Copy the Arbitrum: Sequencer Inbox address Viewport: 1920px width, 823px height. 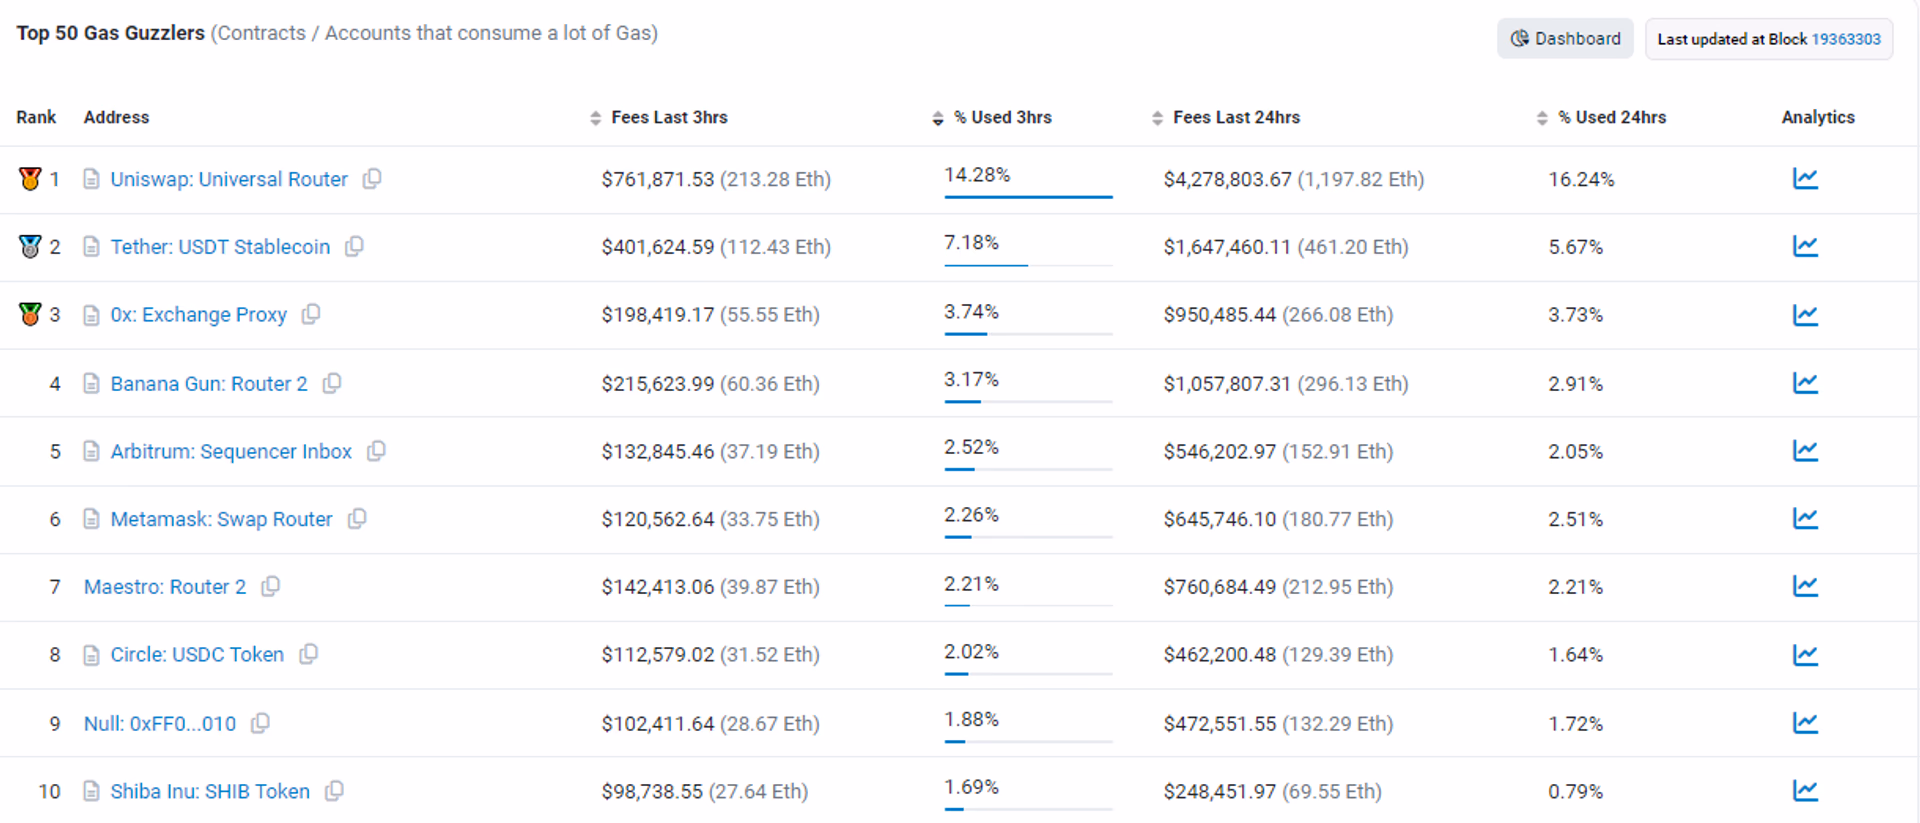pos(376,451)
